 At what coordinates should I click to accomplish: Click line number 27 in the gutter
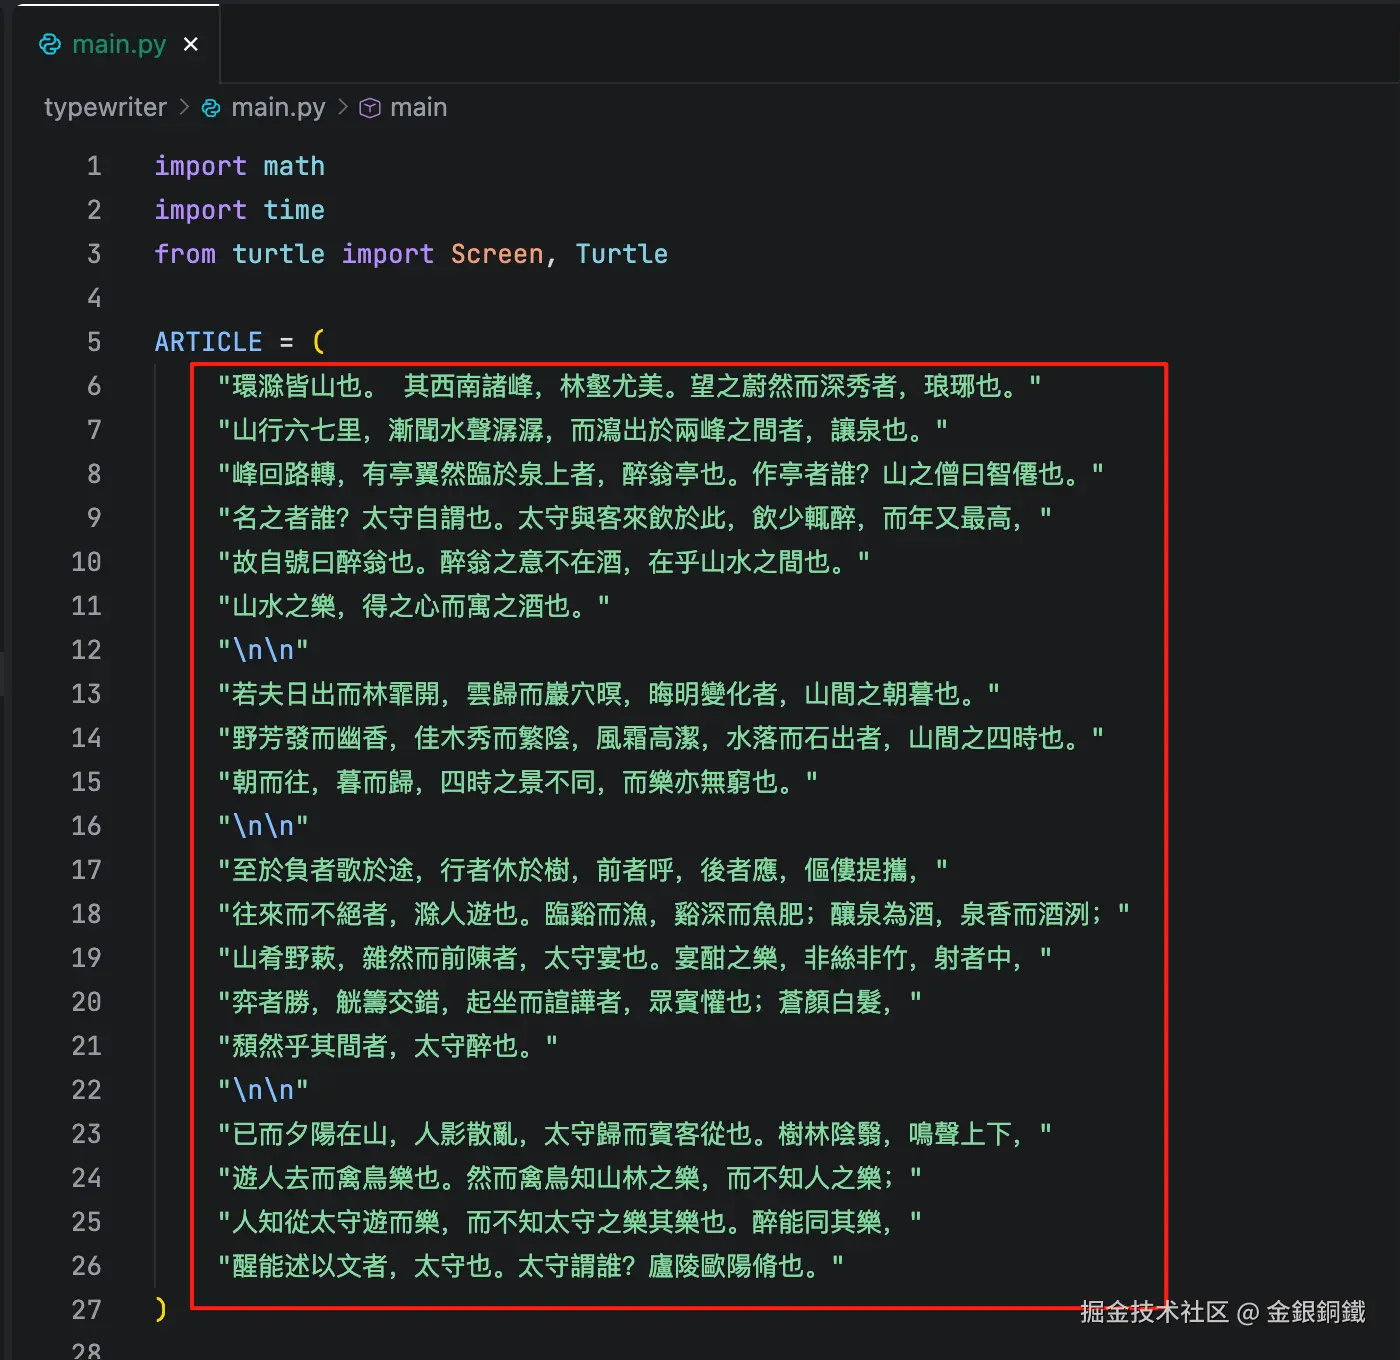coord(86,1310)
